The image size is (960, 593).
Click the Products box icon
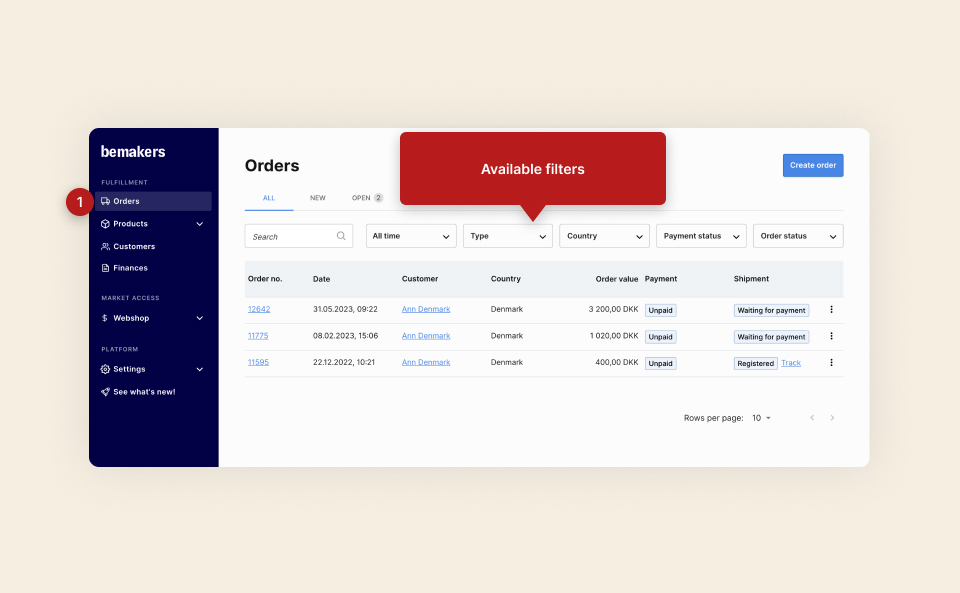(105, 223)
